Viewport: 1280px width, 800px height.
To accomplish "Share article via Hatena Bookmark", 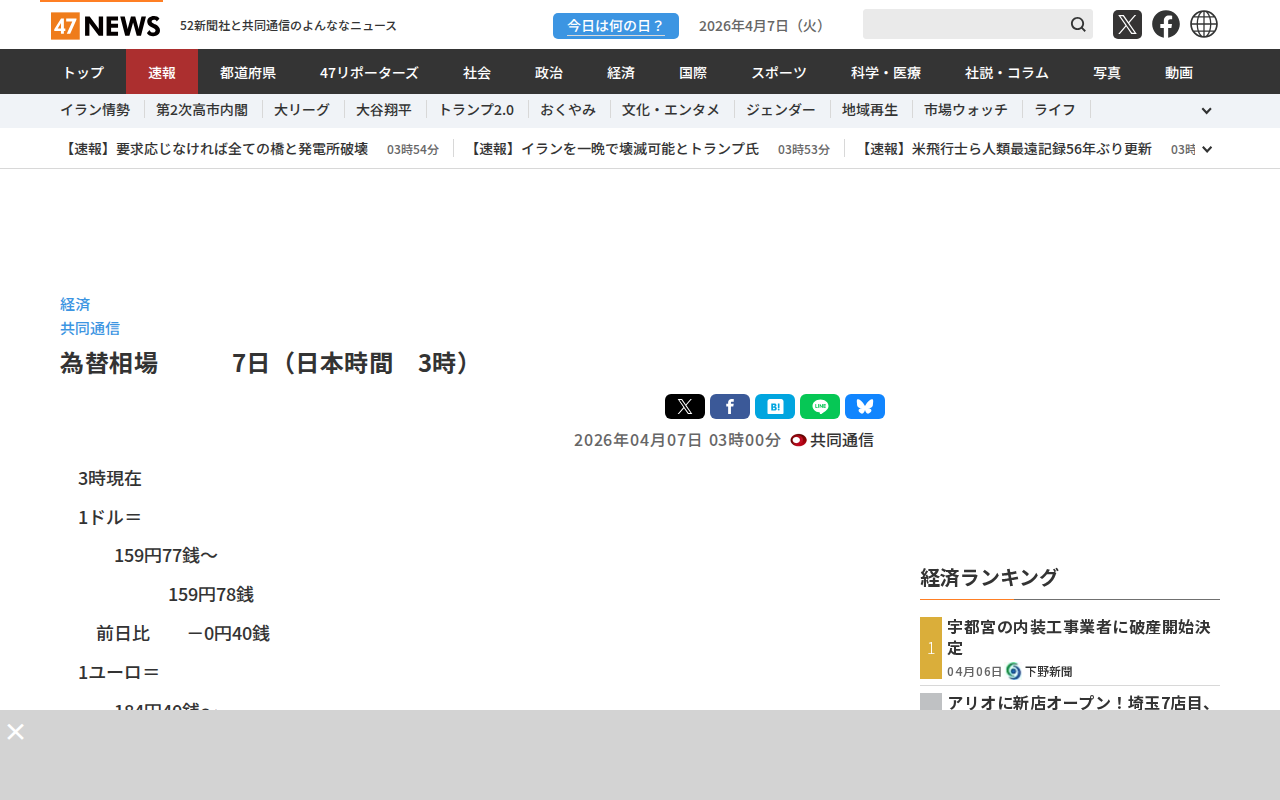I will pyautogui.click(x=774, y=407).
